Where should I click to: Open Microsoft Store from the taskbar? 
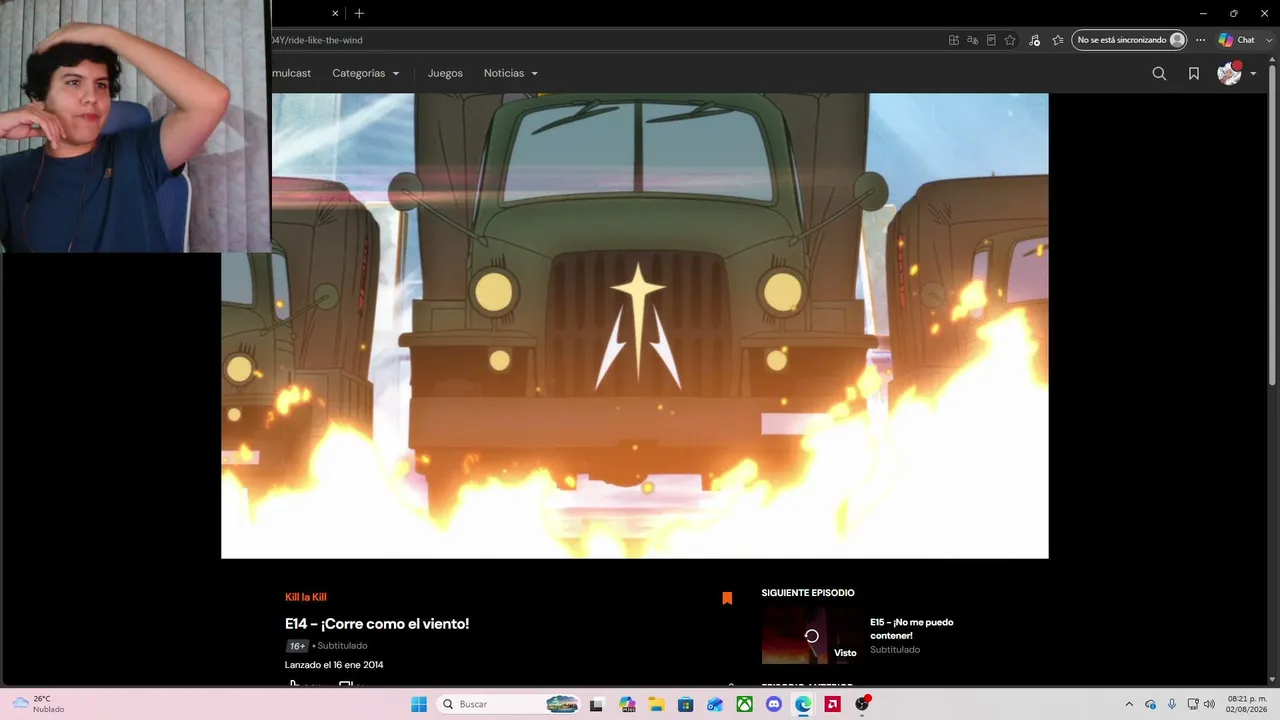[686, 704]
